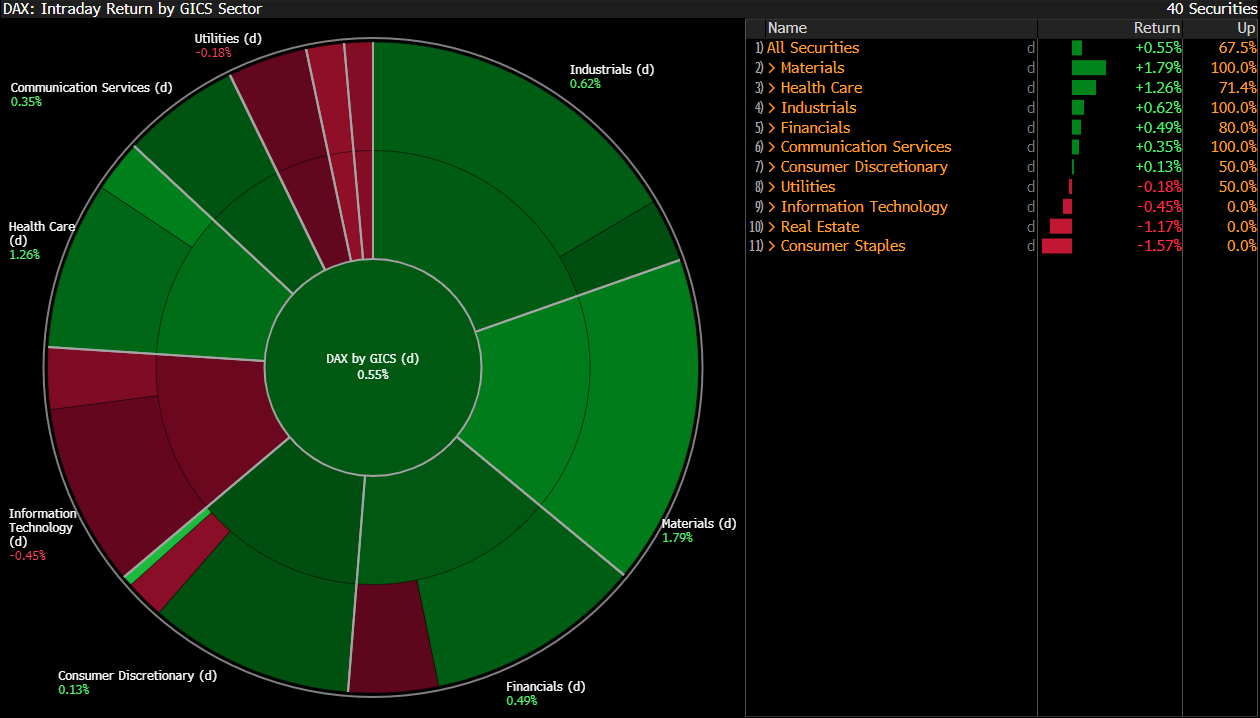This screenshot has width=1260, height=718.
Task: Select the All Securities row name
Action: [x=813, y=48]
